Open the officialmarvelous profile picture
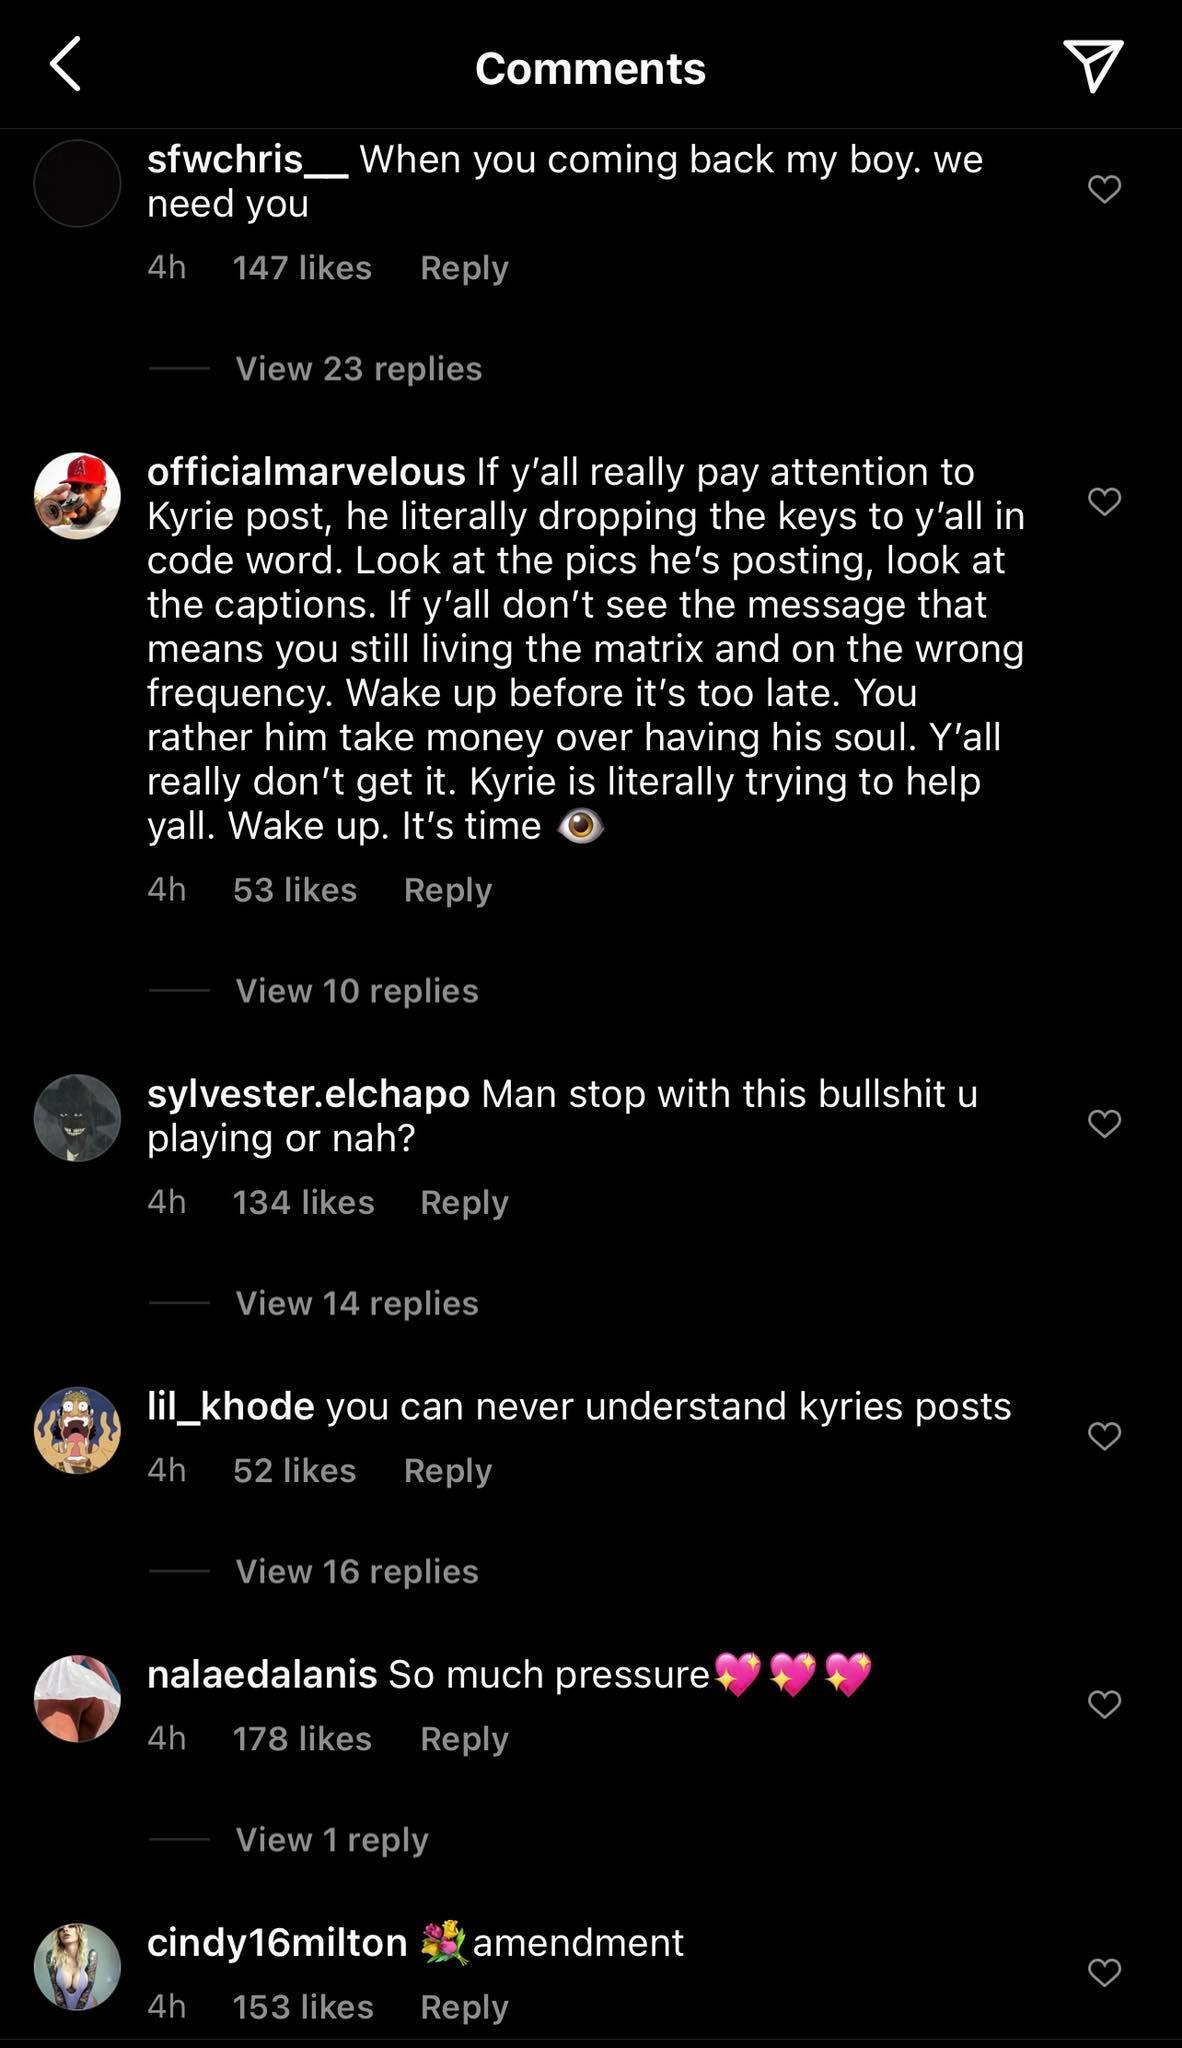The width and height of the screenshot is (1182, 2048). [77, 496]
